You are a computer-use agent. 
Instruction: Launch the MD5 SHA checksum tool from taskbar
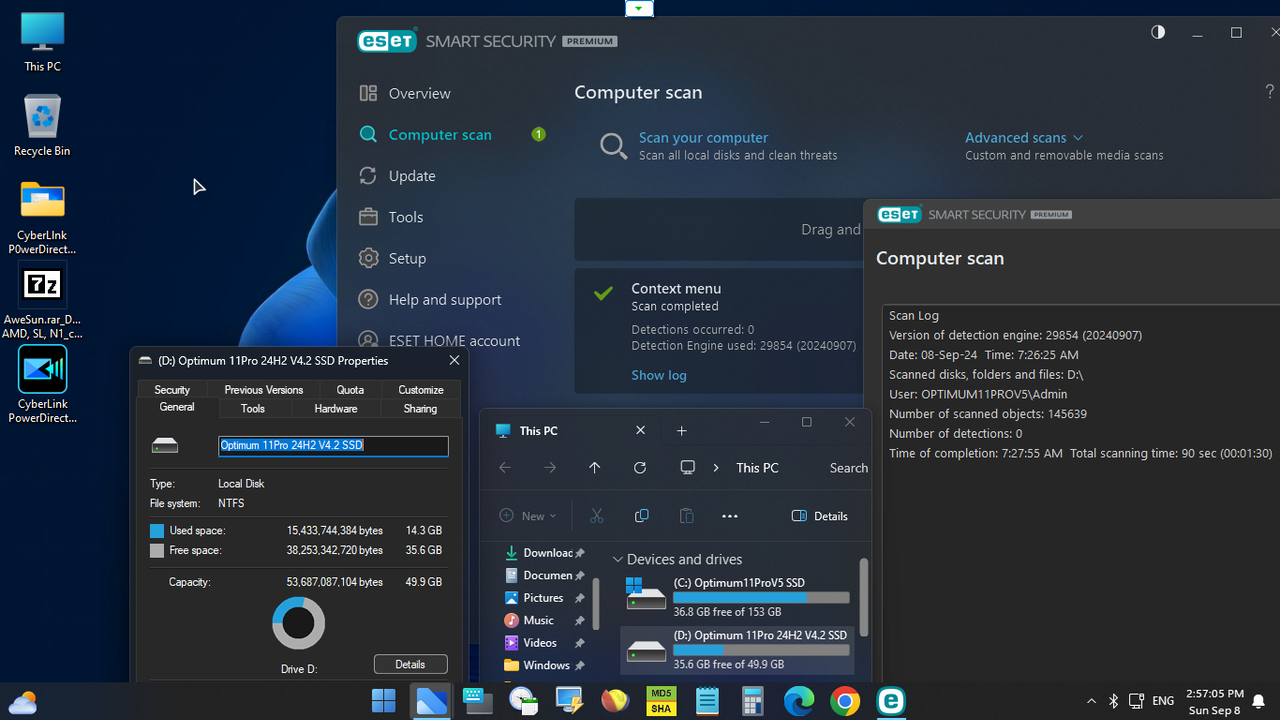pos(660,701)
